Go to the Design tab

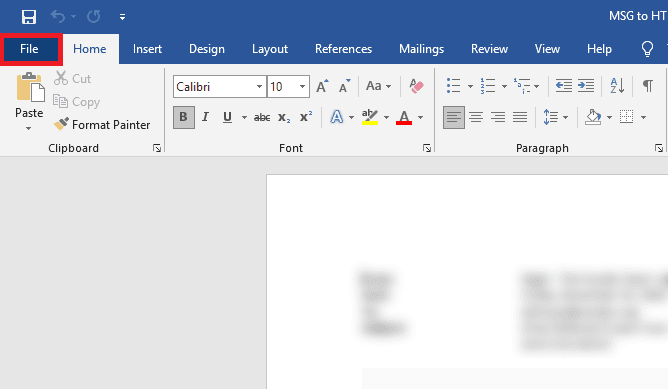click(207, 49)
